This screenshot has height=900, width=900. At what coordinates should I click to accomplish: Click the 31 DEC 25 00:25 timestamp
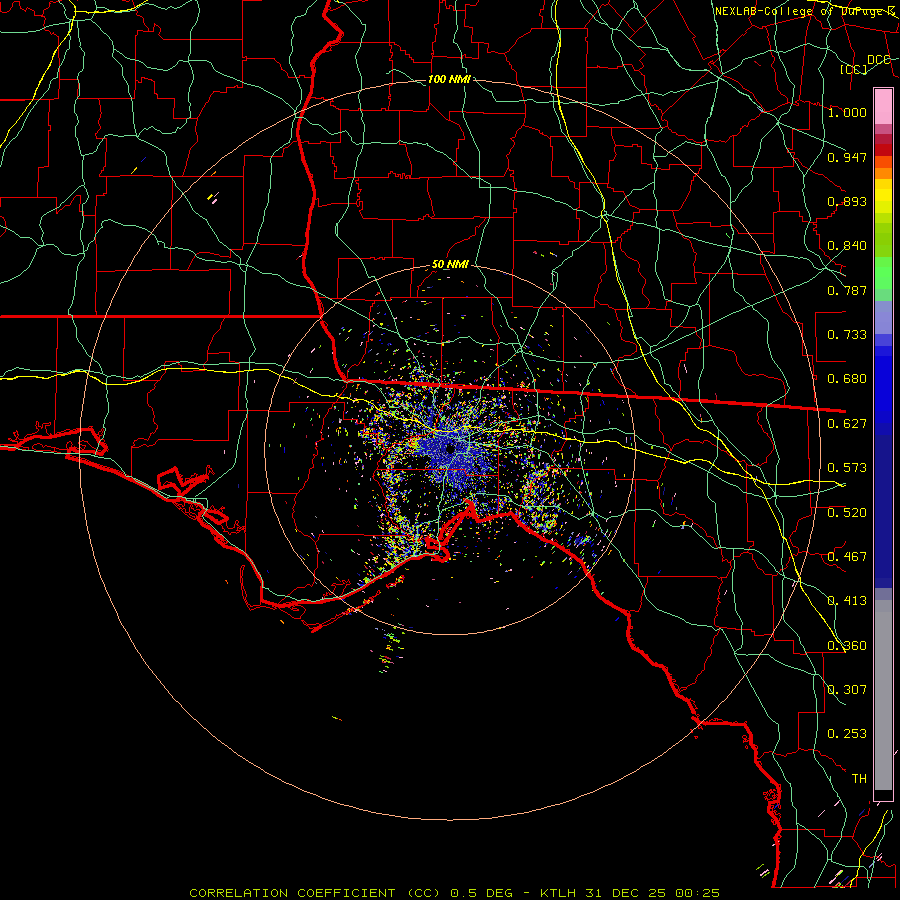click(653, 893)
